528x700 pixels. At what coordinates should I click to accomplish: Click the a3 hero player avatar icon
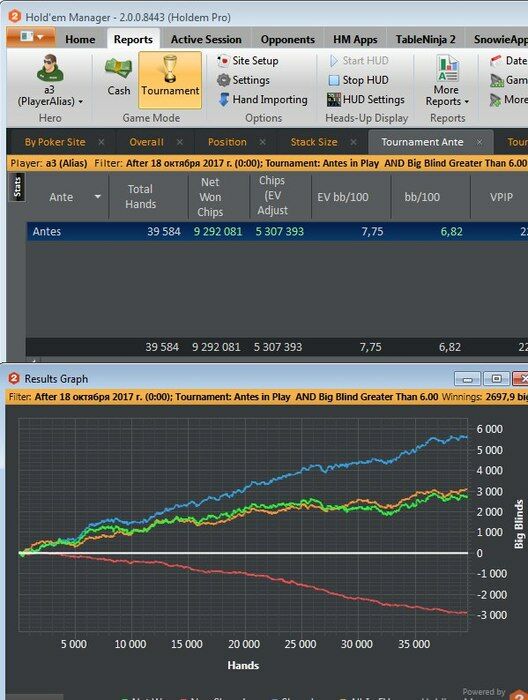coord(50,68)
